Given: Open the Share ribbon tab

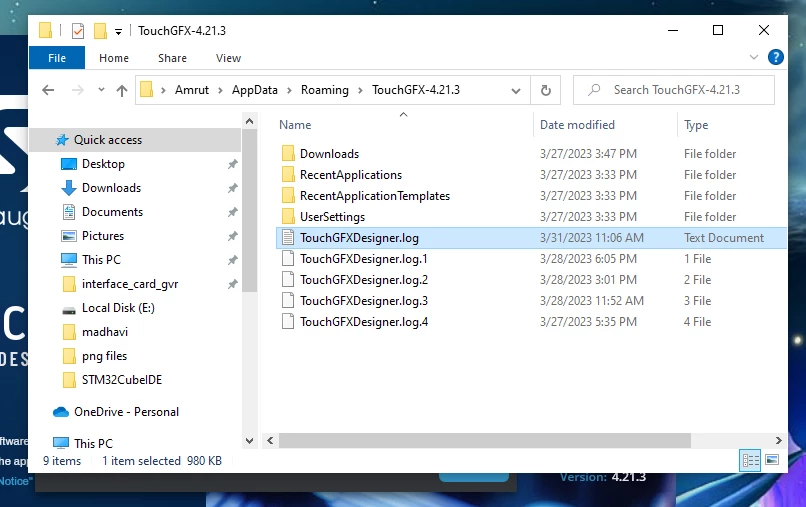Looking at the screenshot, I should 172,58.
